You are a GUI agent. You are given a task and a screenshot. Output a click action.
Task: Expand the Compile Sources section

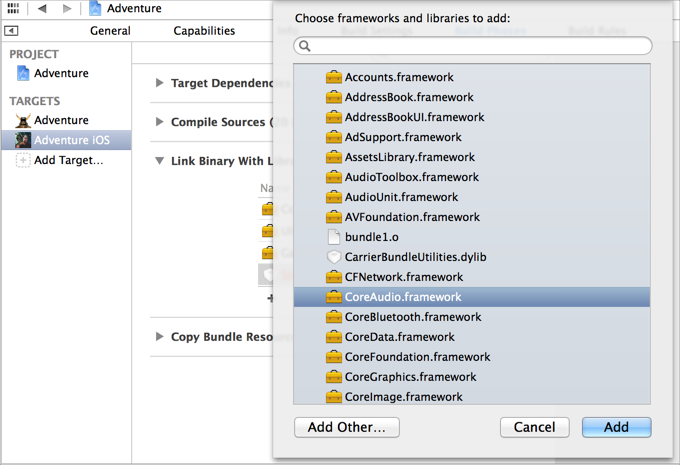coord(160,121)
